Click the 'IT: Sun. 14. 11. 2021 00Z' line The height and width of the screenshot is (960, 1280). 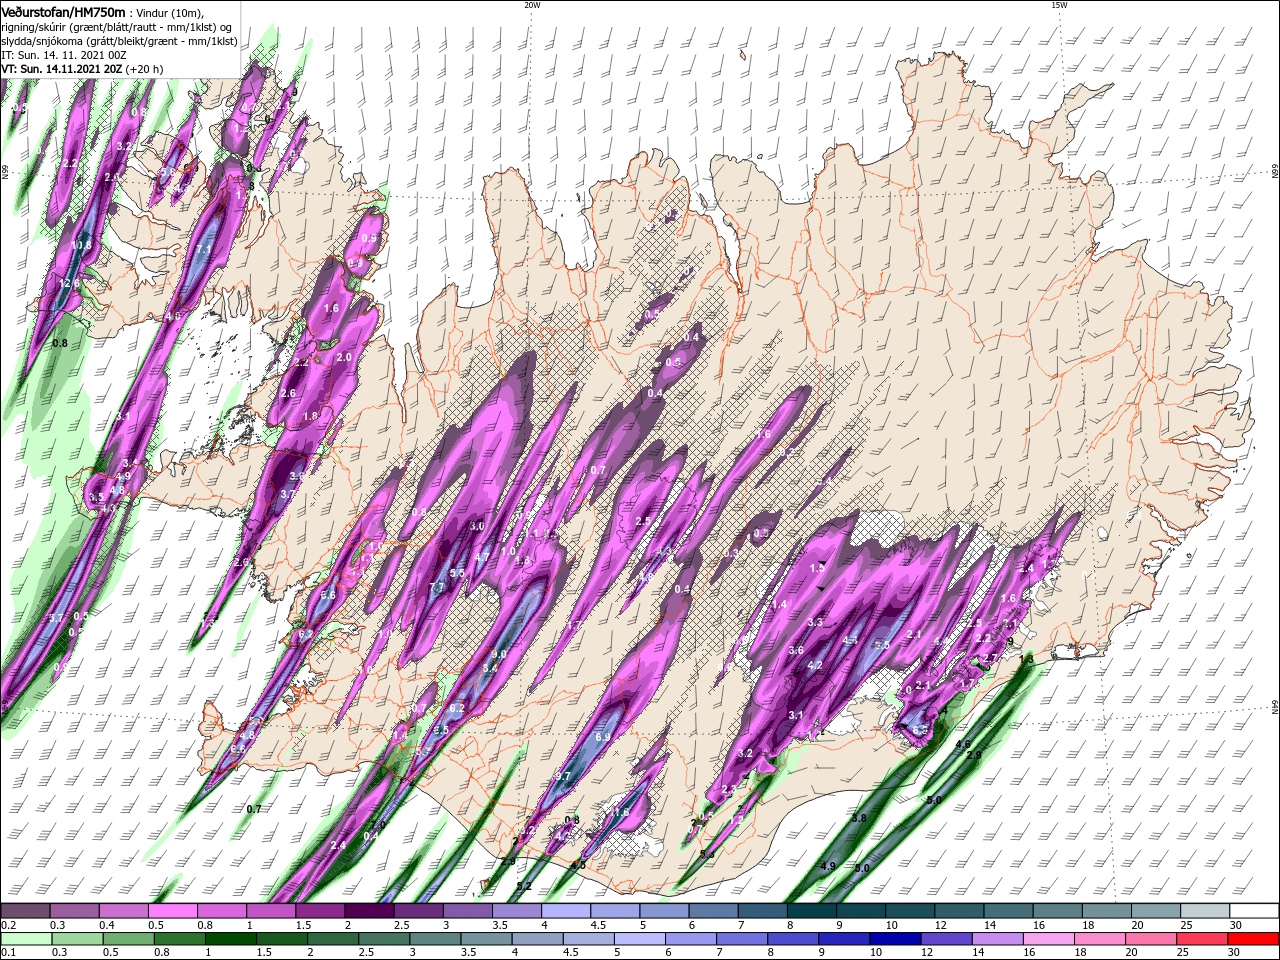(x=63, y=55)
